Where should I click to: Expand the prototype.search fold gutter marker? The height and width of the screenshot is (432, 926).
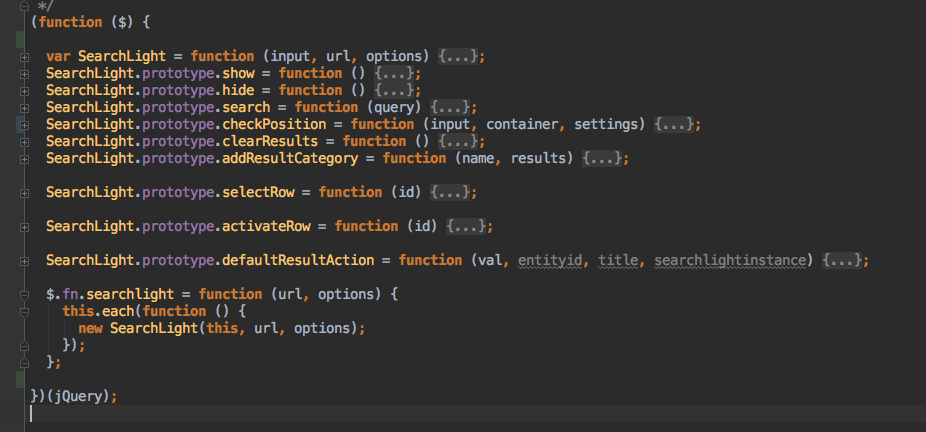pos(24,109)
